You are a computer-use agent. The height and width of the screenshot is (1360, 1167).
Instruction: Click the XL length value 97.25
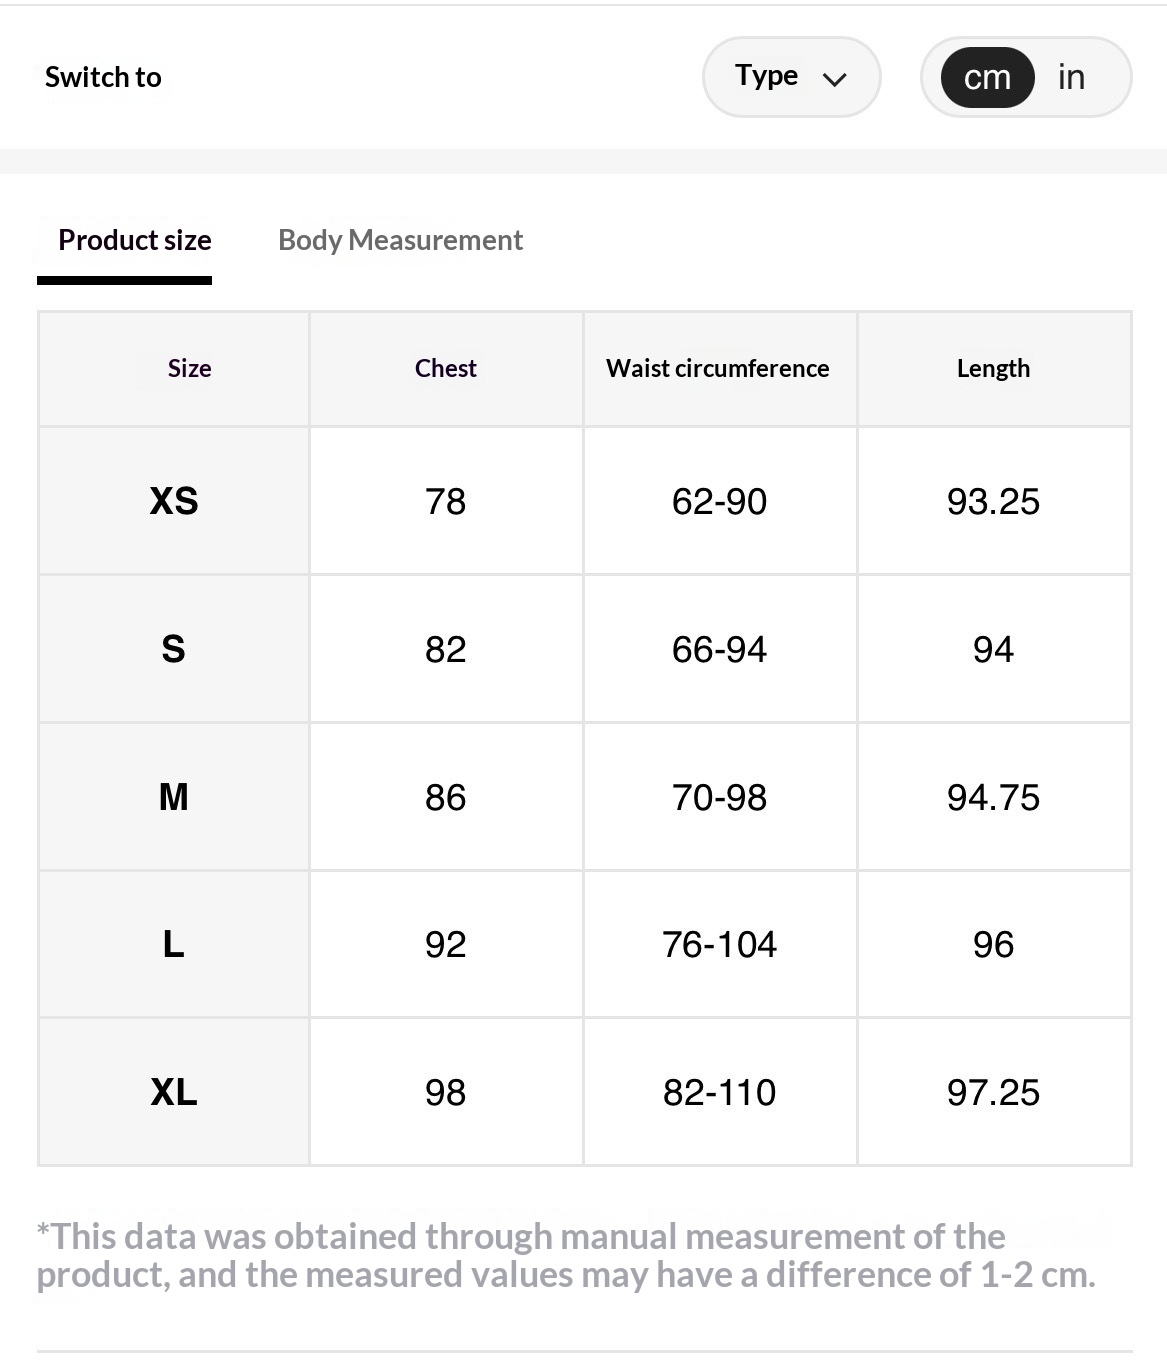click(x=993, y=1092)
